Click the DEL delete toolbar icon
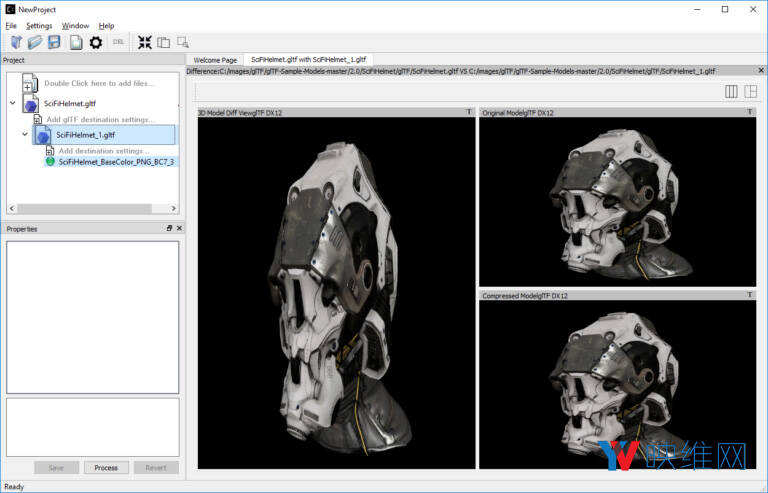768x493 pixels. coord(118,42)
